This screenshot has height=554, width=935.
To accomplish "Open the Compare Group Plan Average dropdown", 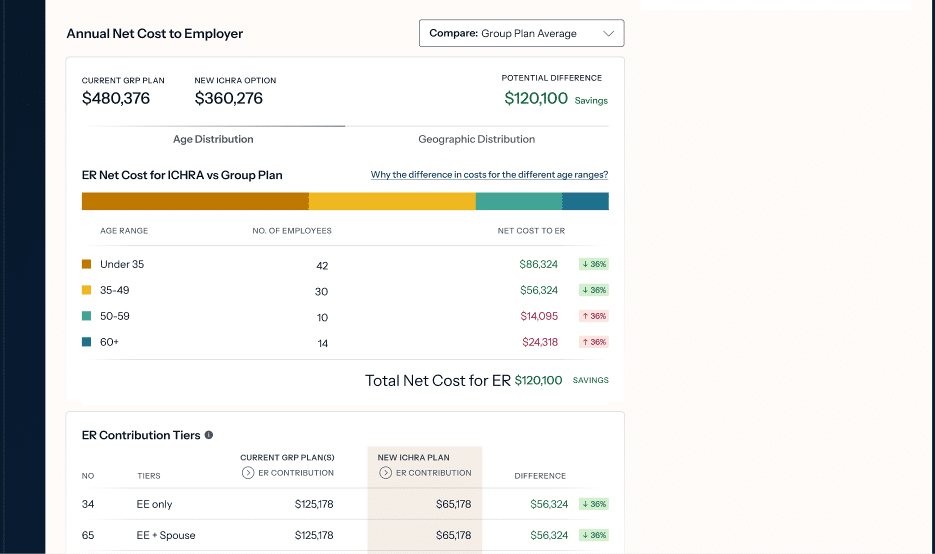I will coord(521,33).
